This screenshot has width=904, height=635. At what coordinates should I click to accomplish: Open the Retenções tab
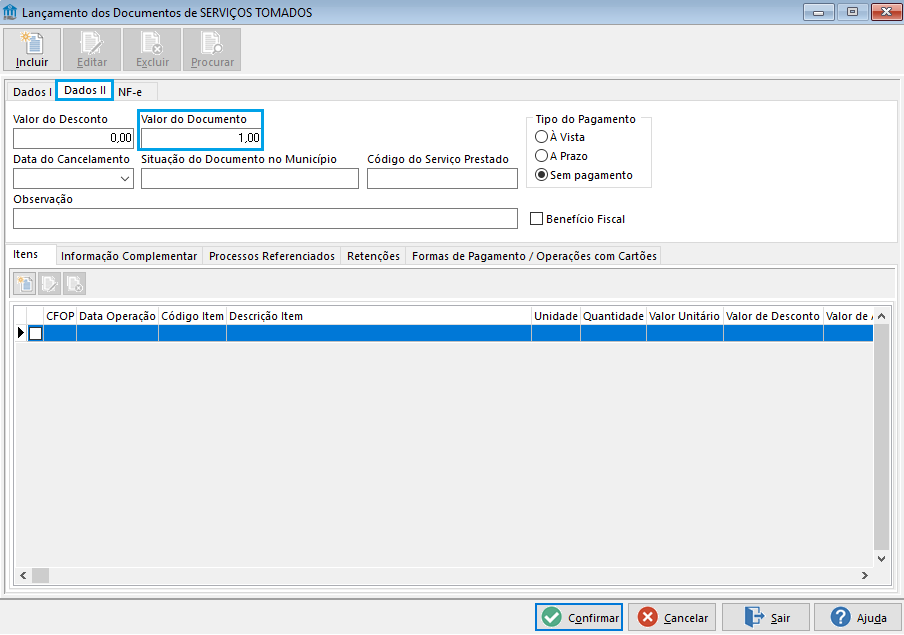(x=373, y=256)
